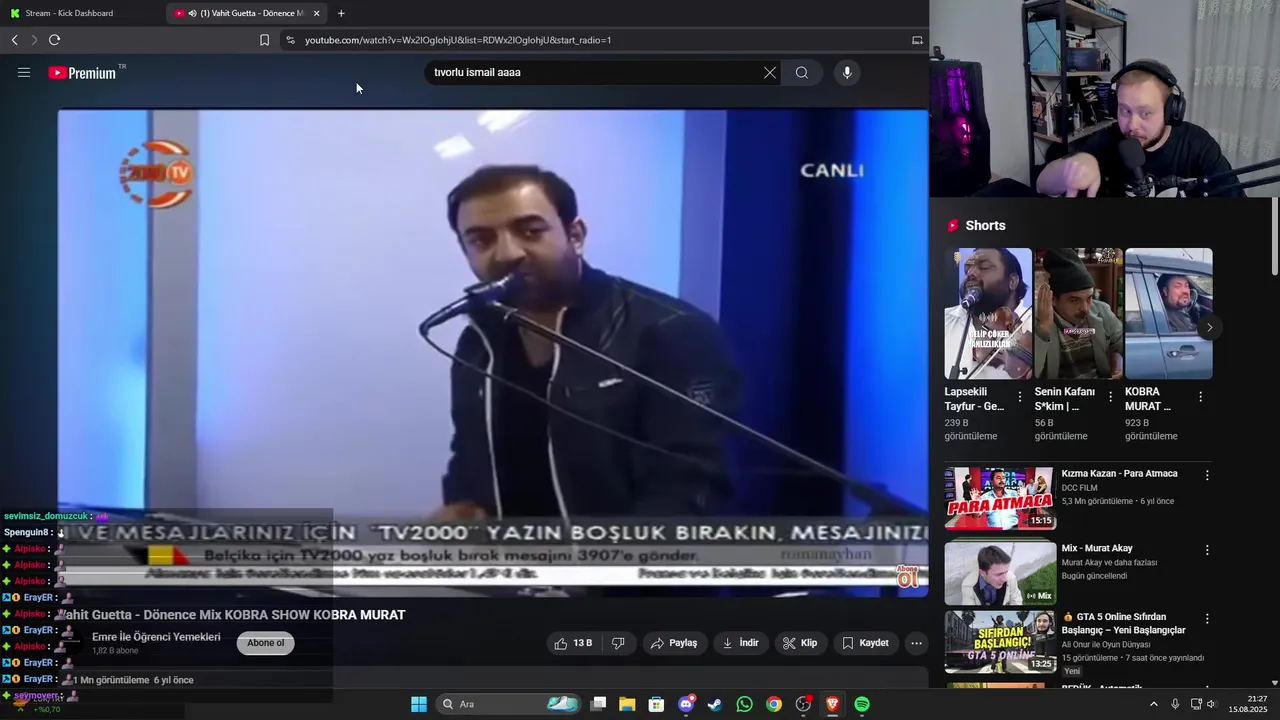
Task: Click the Abone ol watermark in video
Action: click(x=907, y=577)
